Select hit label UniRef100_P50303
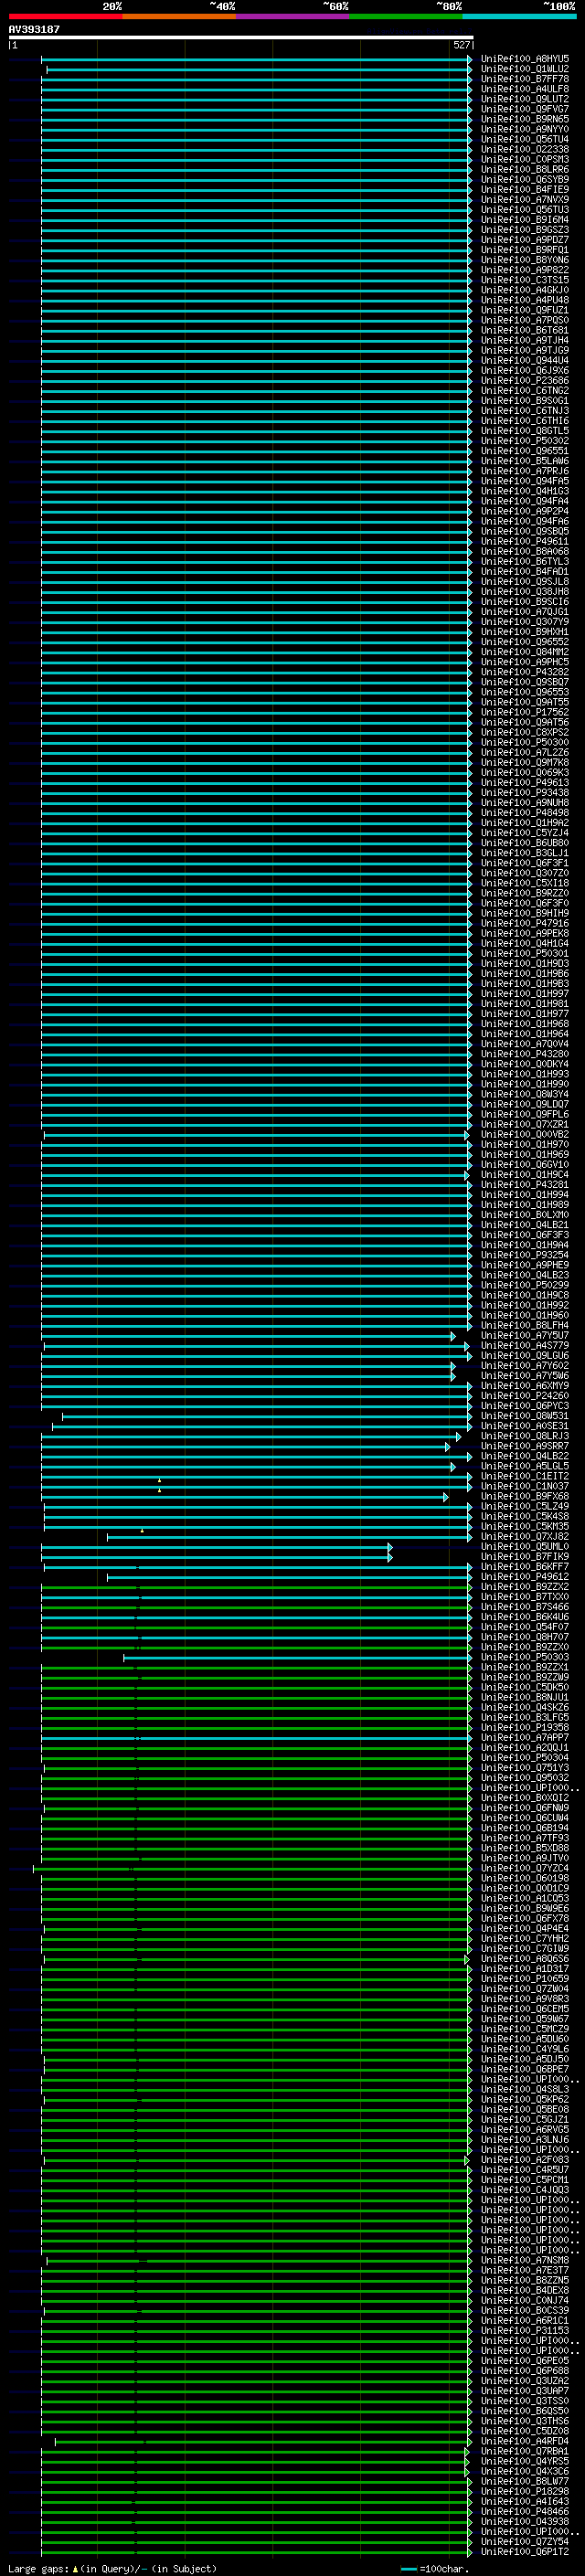Screen dimensions: 585x2576 click(x=525, y=1657)
